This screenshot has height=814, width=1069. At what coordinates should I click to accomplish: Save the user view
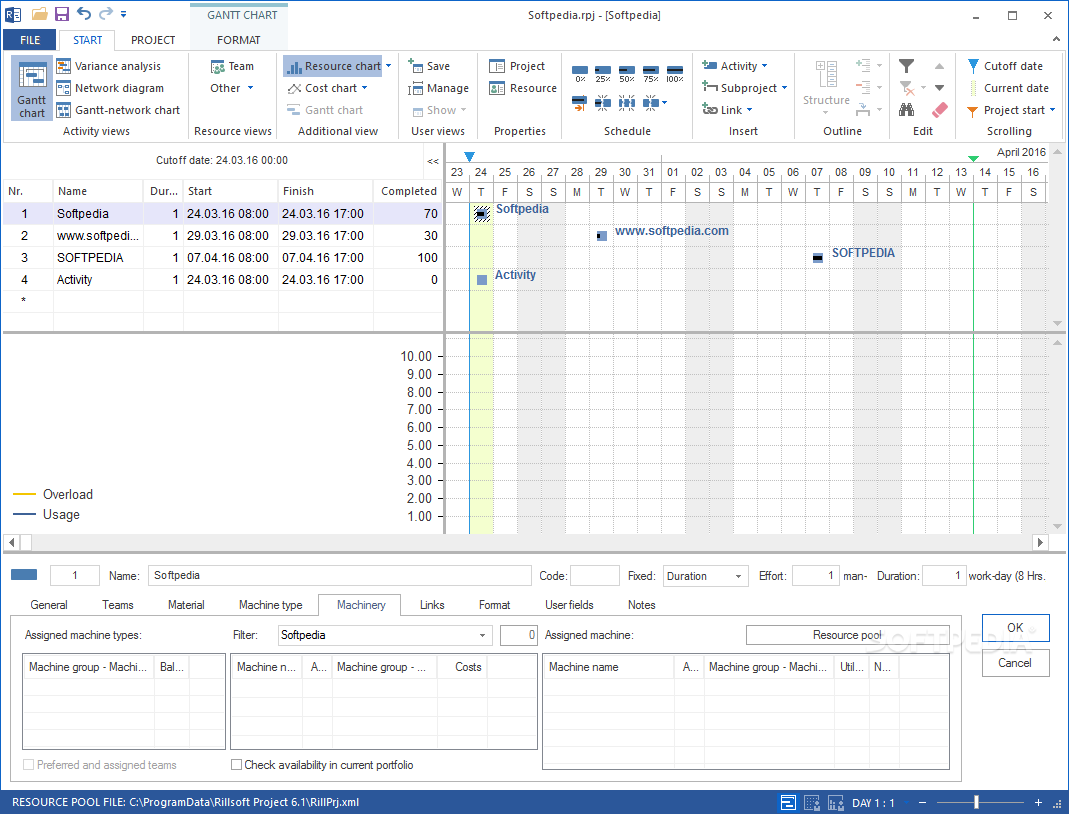point(429,66)
